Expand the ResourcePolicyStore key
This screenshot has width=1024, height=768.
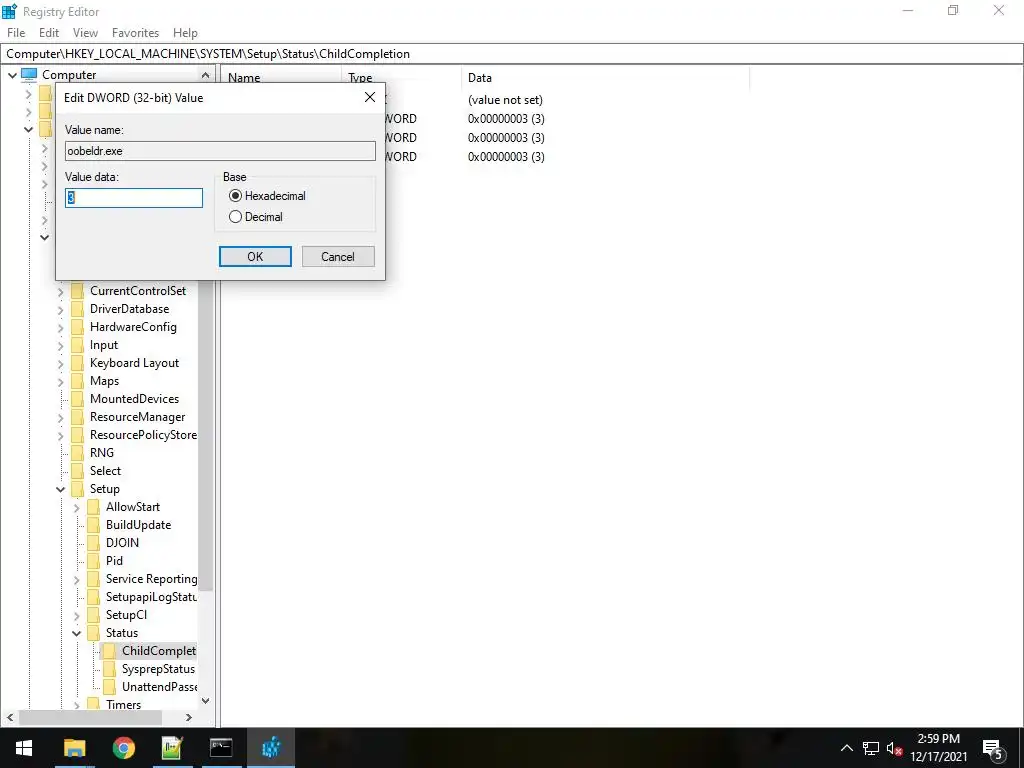pyautogui.click(x=61, y=436)
